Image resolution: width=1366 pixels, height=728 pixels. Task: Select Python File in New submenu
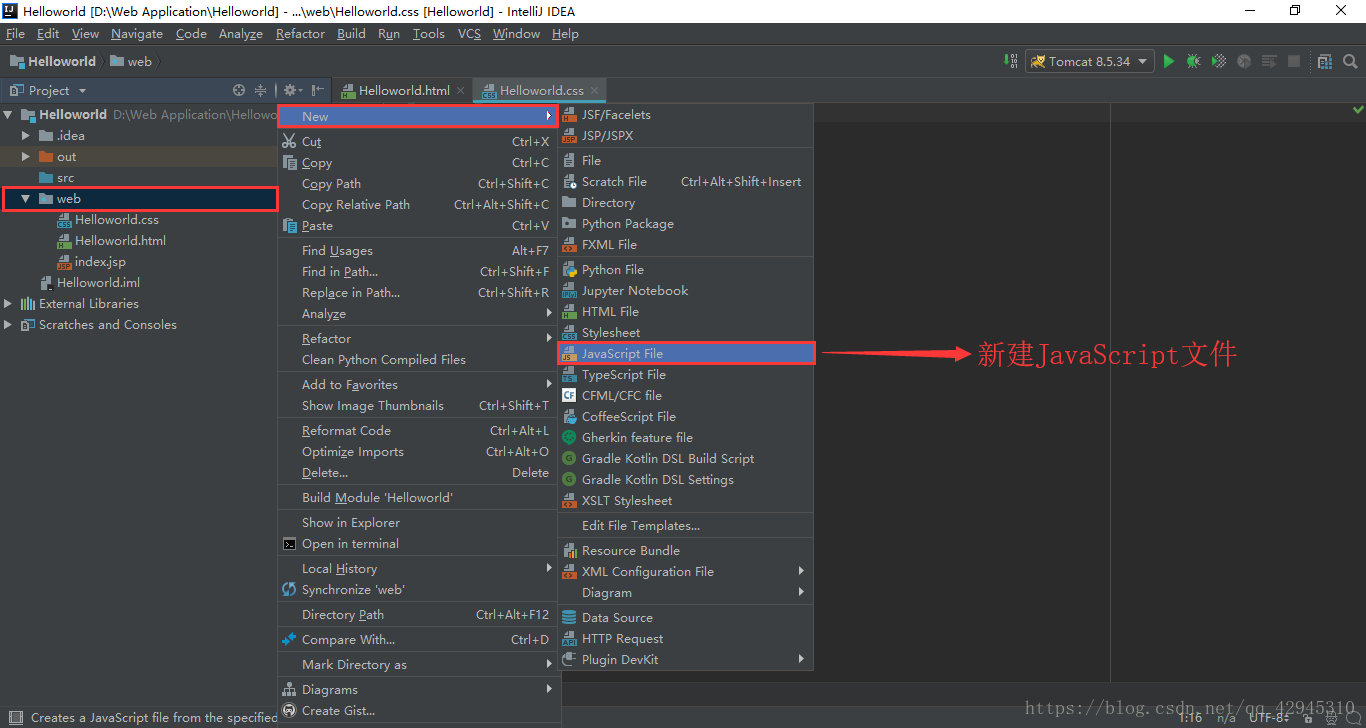pyautogui.click(x=685, y=270)
